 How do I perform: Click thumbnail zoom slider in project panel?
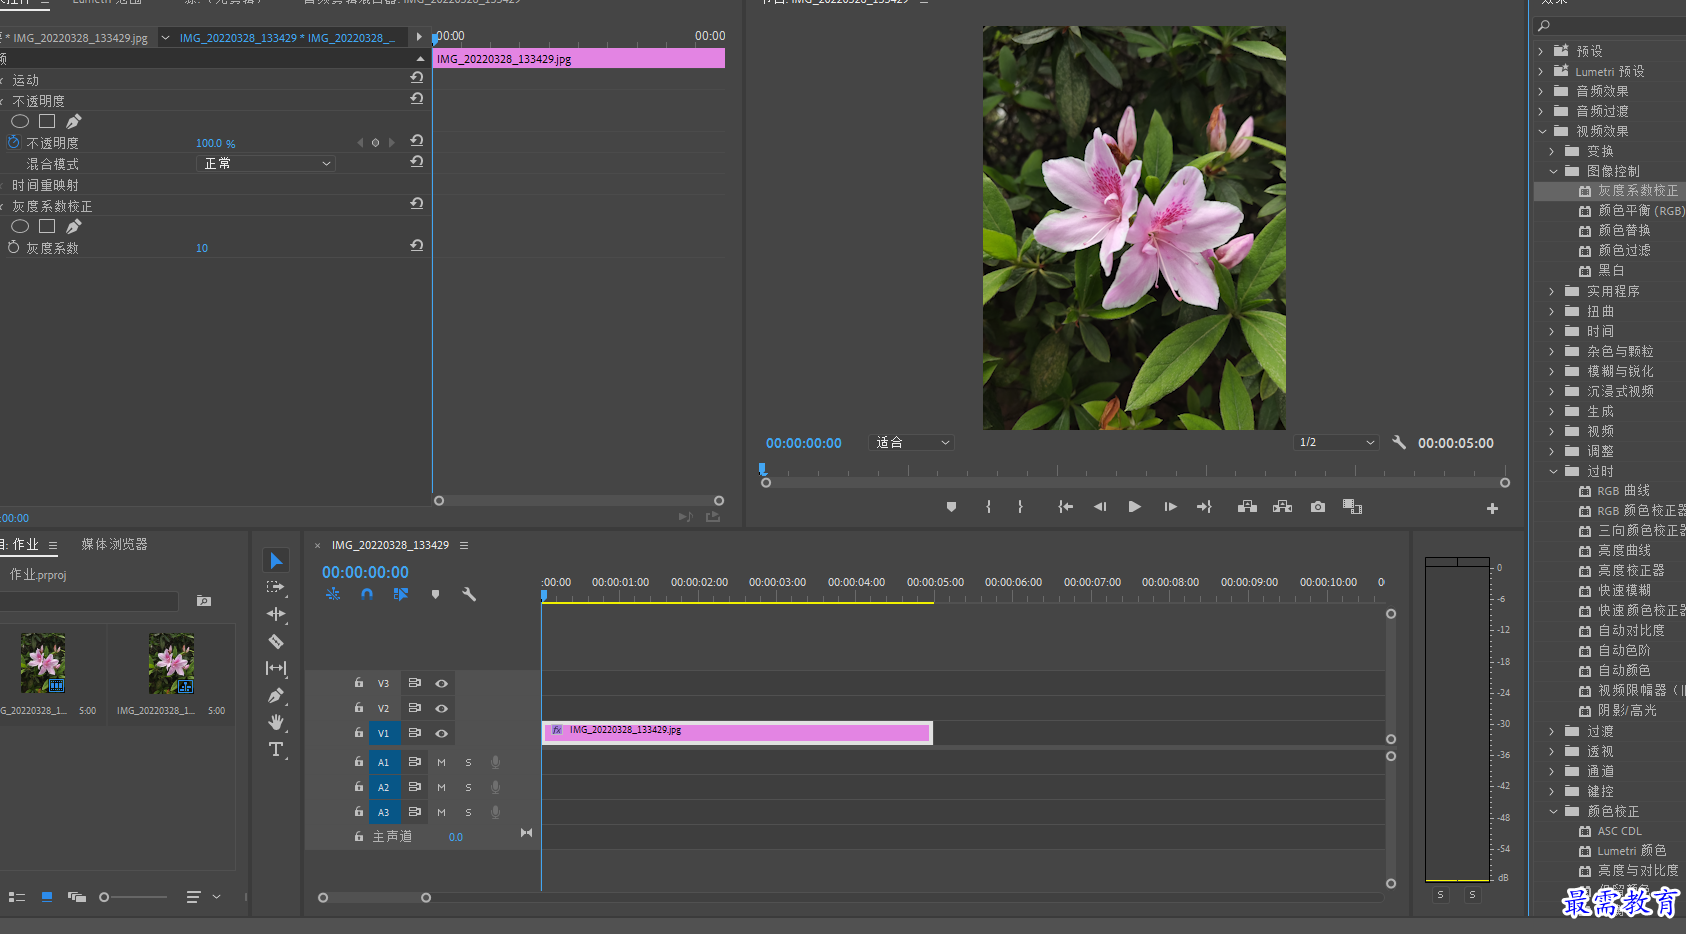(104, 897)
